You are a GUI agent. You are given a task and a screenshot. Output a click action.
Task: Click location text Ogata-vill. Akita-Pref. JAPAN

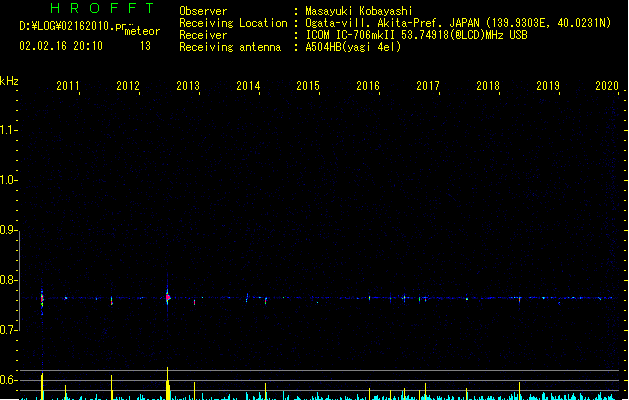pos(392,23)
